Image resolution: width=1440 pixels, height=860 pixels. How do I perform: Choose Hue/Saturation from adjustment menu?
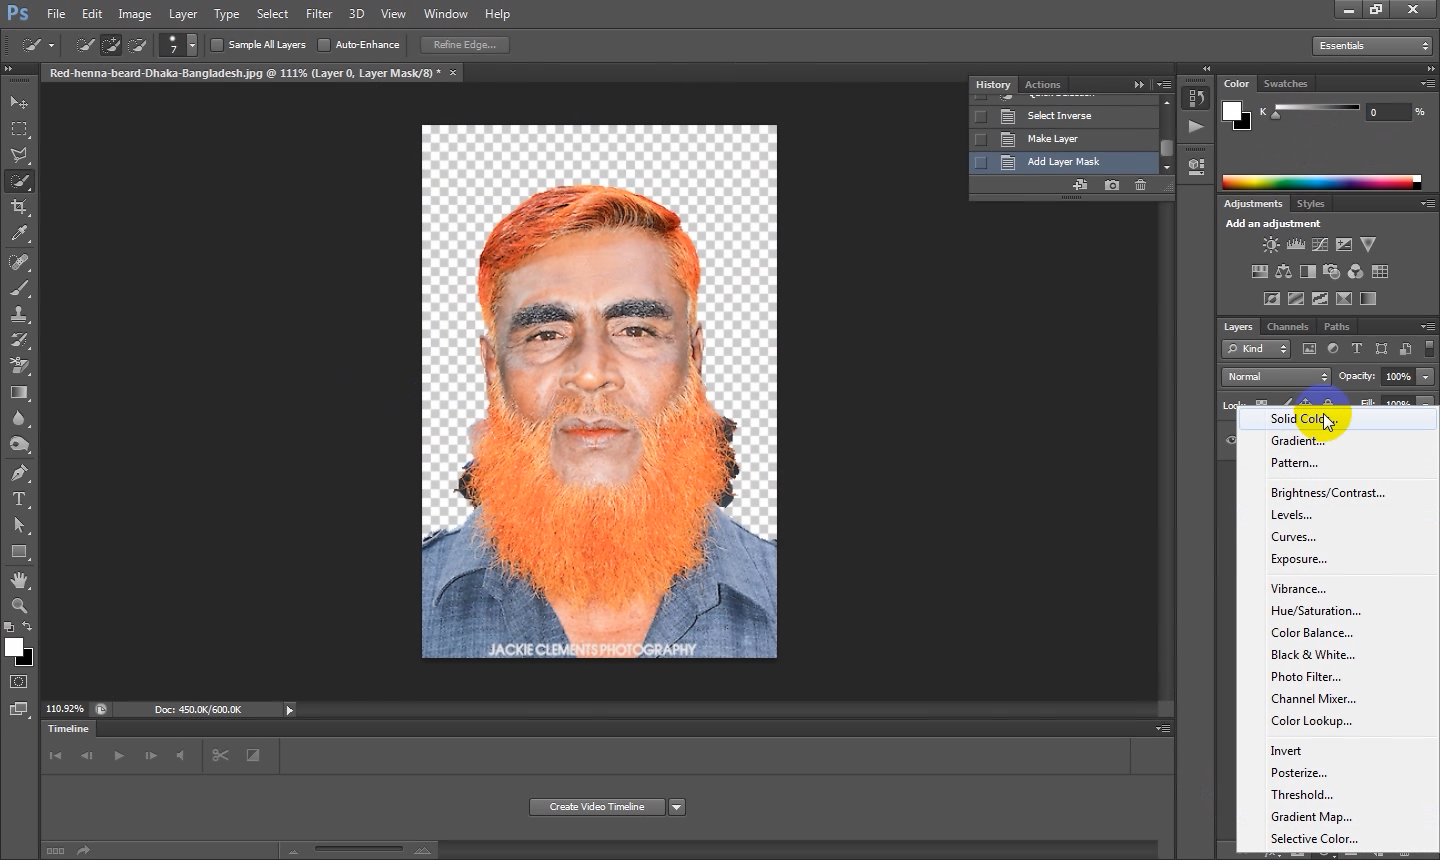[x=1315, y=611]
